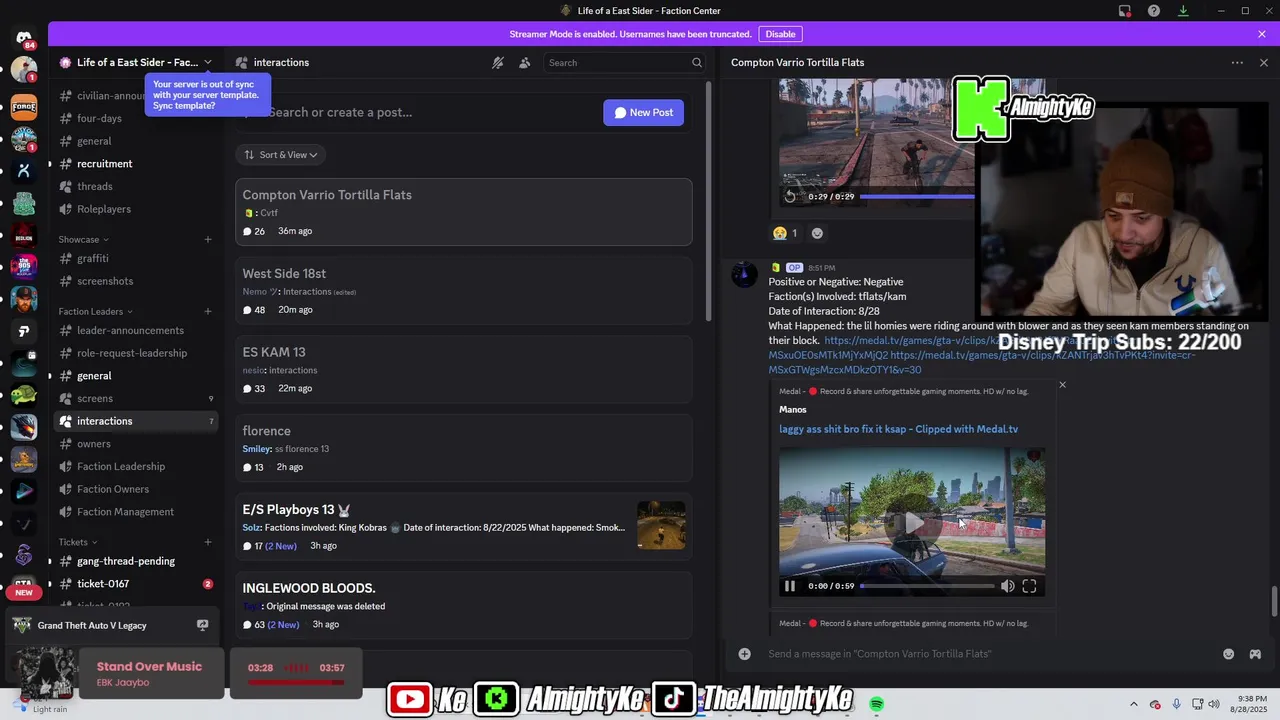Disable Streamer Mode

tap(780, 34)
